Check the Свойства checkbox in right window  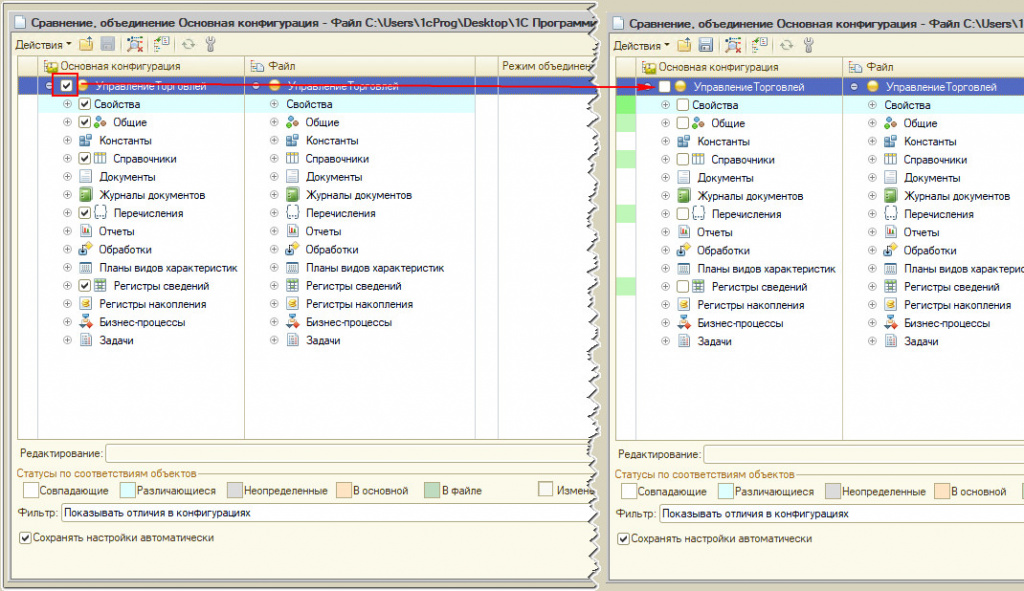(x=682, y=104)
